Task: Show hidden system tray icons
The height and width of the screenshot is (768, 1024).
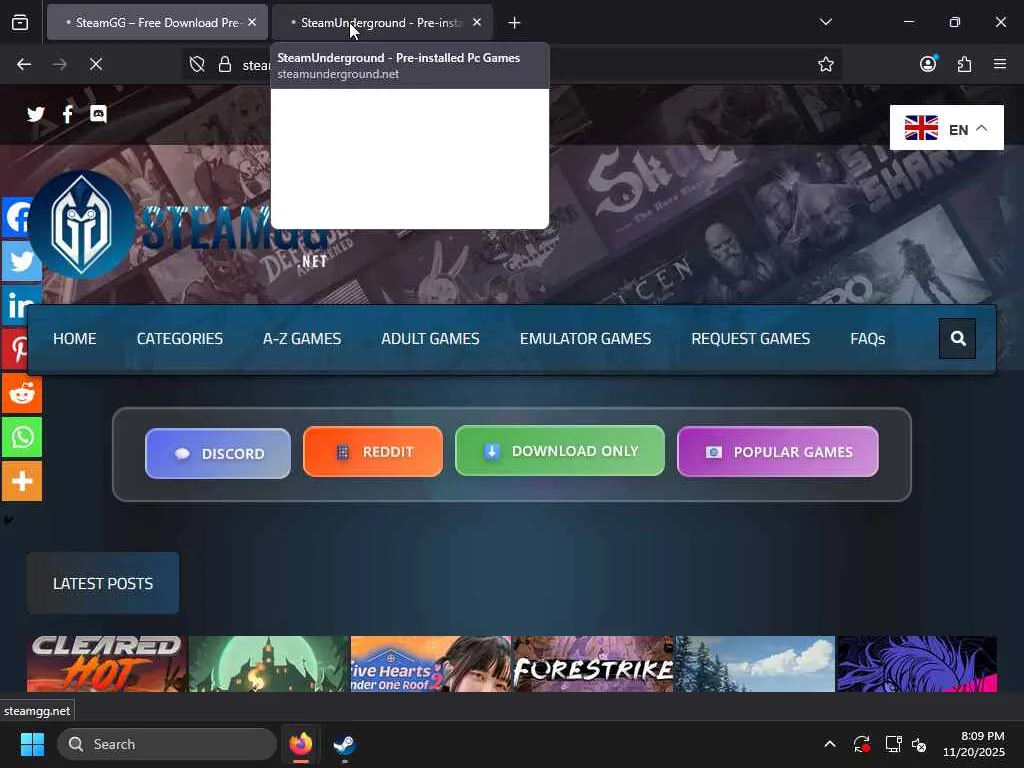Action: coord(829,744)
